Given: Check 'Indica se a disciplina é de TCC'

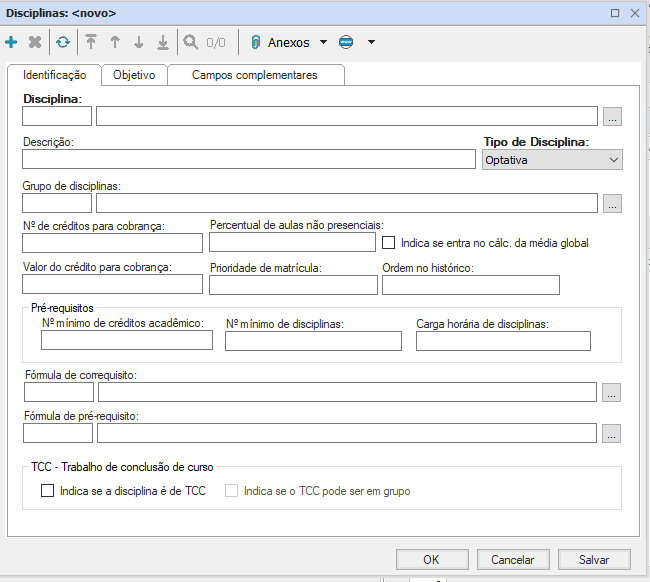Looking at the screenshot, I should coord(47,491).
